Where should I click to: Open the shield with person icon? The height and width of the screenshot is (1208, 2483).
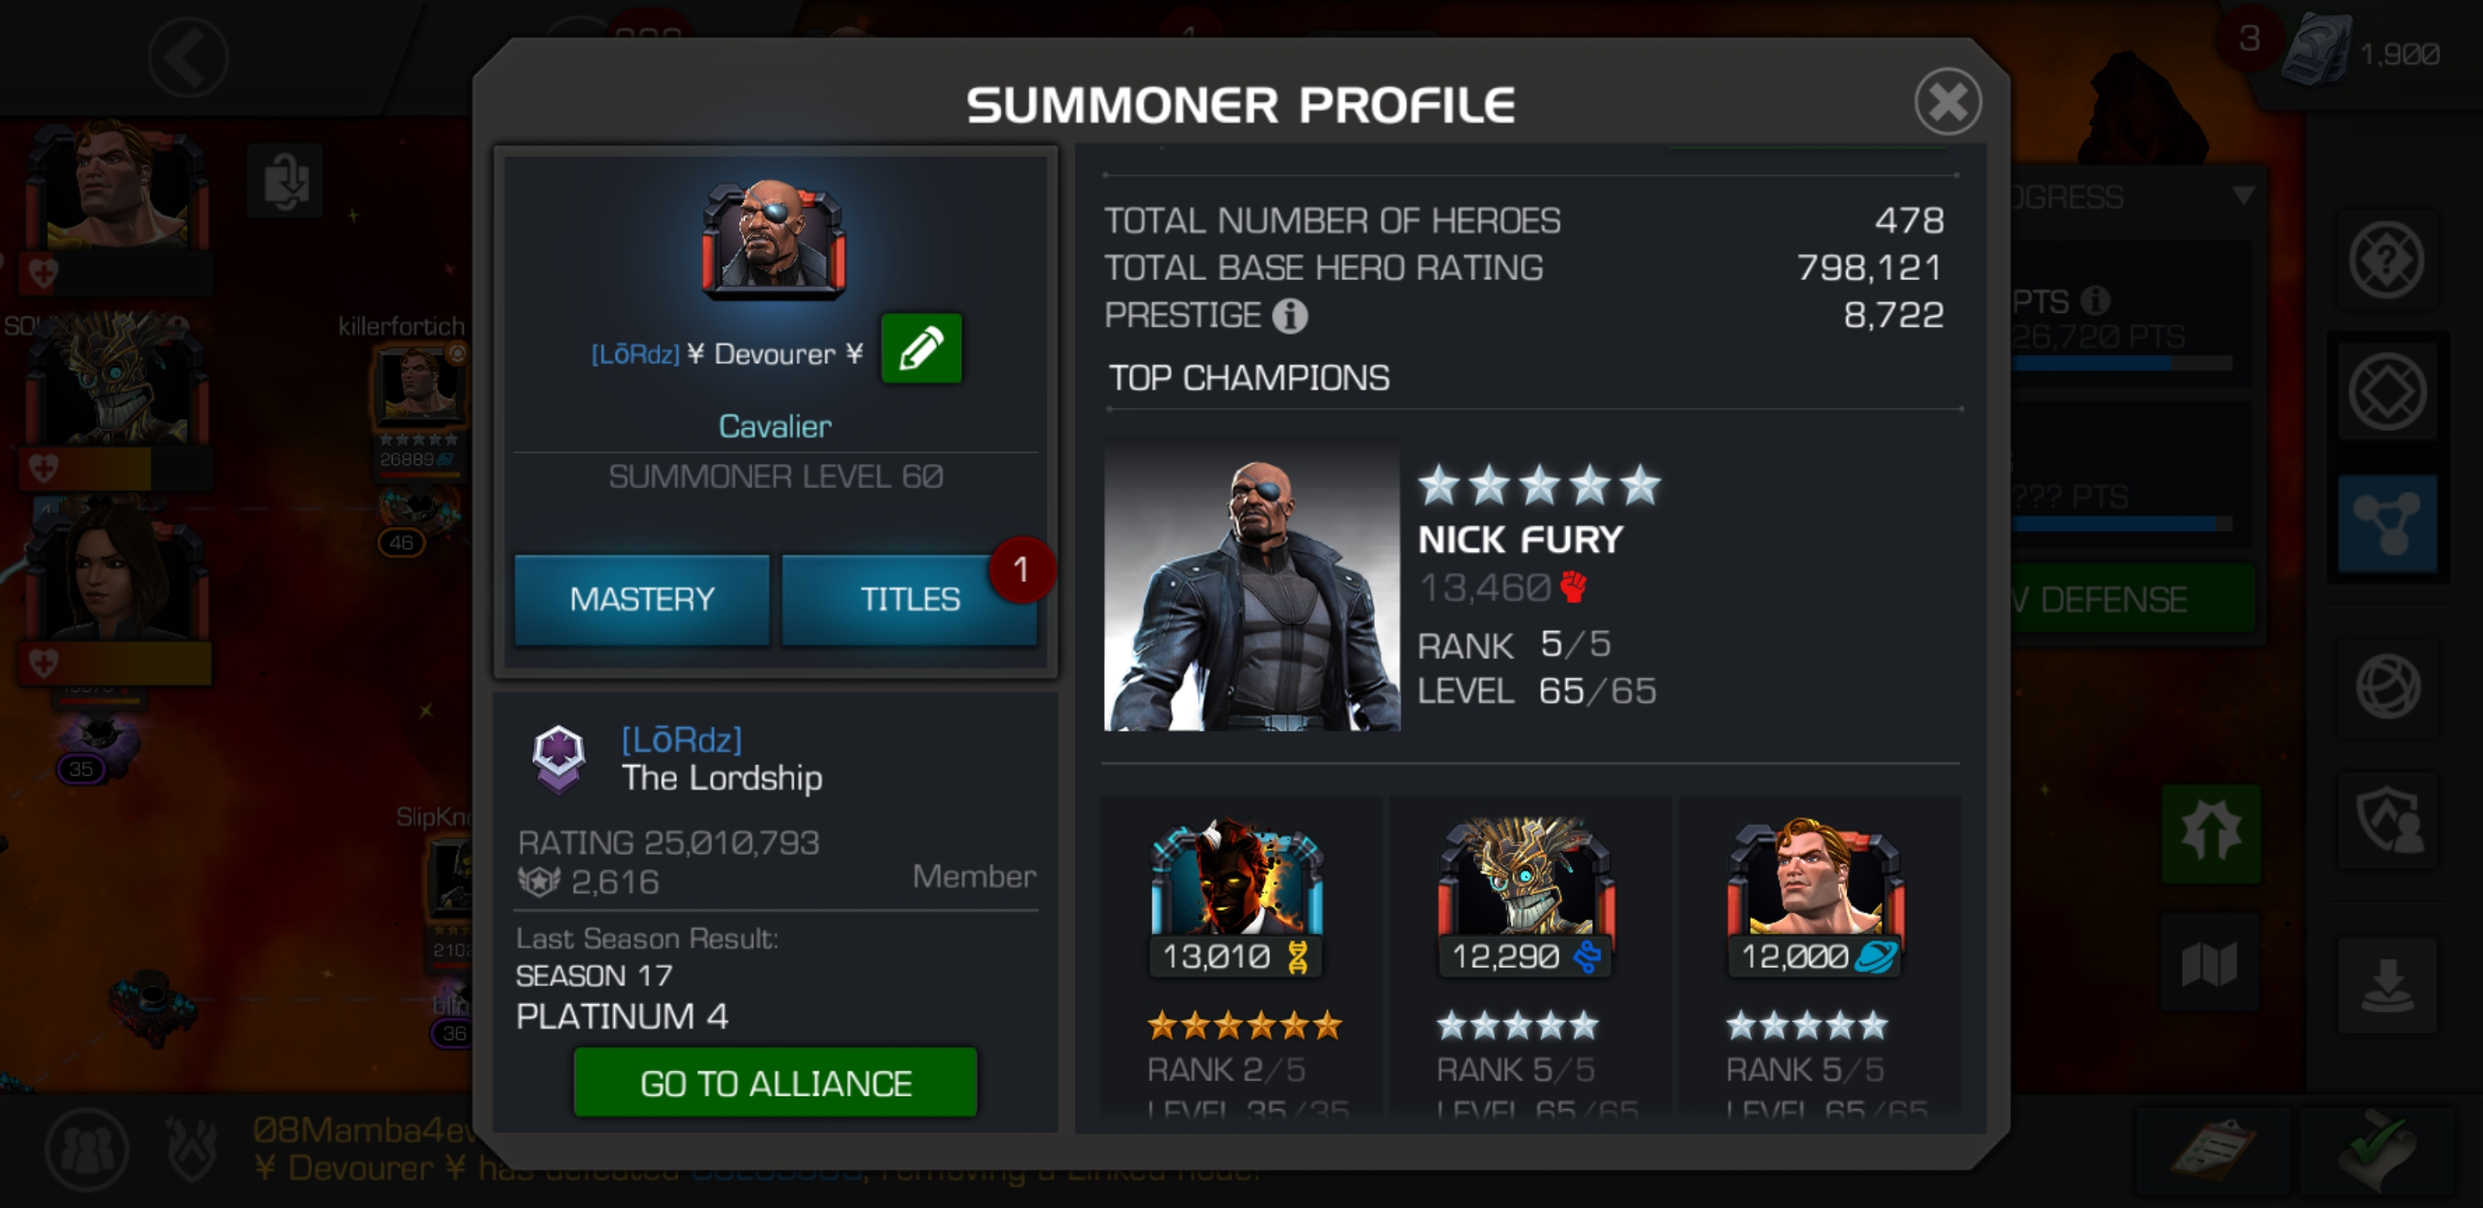click(x=2387, y=821)
